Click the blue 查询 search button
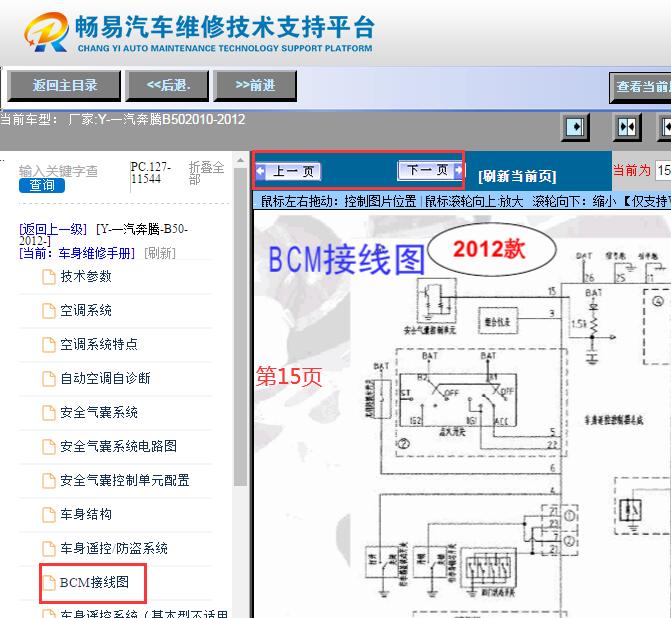 click(42, 185)
